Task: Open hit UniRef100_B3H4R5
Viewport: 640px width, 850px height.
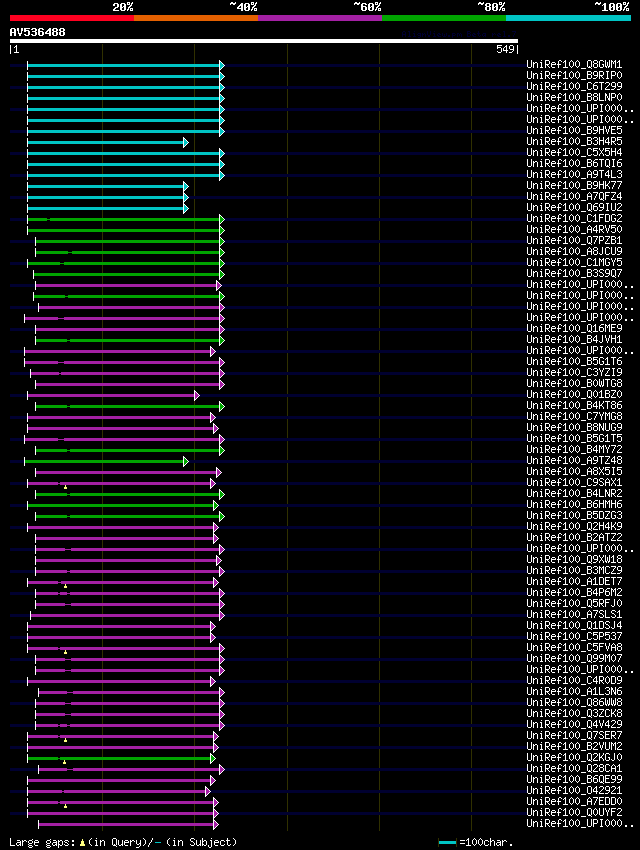Action: click(x=574, y=141)
